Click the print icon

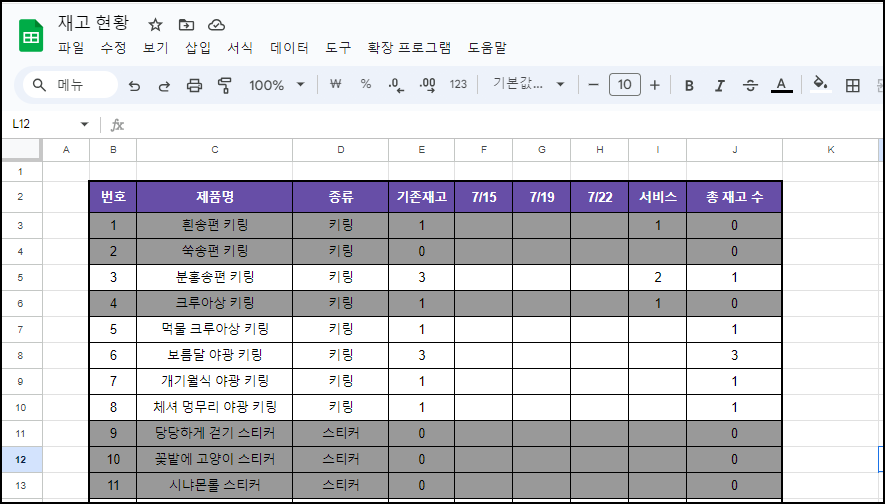194,85
